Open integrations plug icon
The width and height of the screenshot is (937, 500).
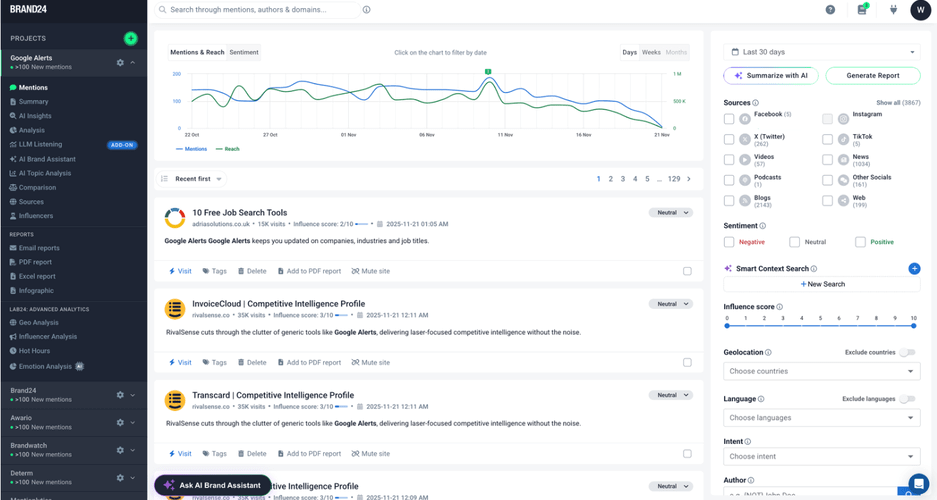(x=893, y=10)
